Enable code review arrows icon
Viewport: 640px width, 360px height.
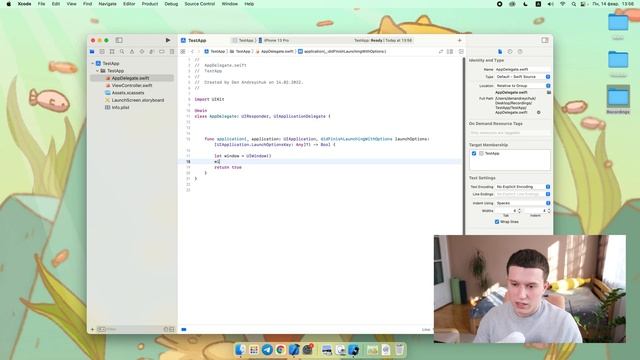pyautogui.click(x=441, y=51)
